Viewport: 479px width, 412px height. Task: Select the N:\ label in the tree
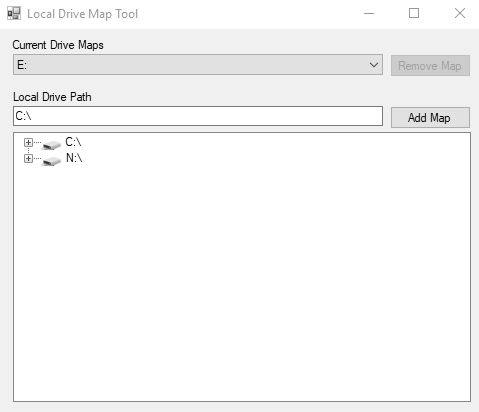[x=74, y=158]
